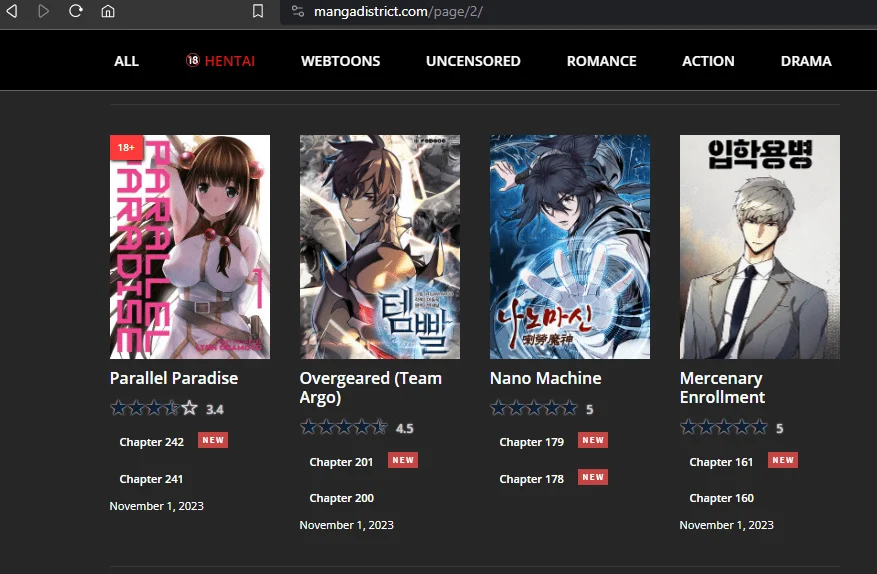This screenshot has height=574, width=877.
Task: Read Chapter 200 of Overgeared
Action: click(x=342, y=498)
